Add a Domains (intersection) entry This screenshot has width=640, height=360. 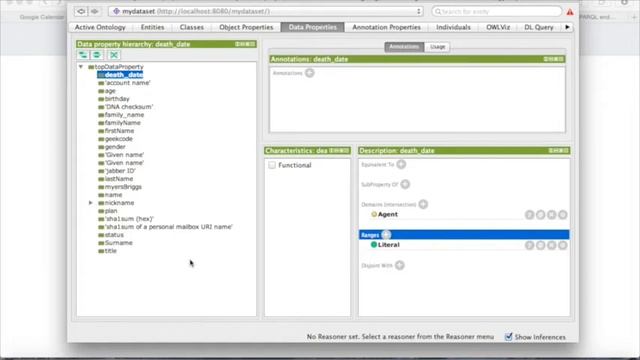pyautogui.click(x=423, y=204)
